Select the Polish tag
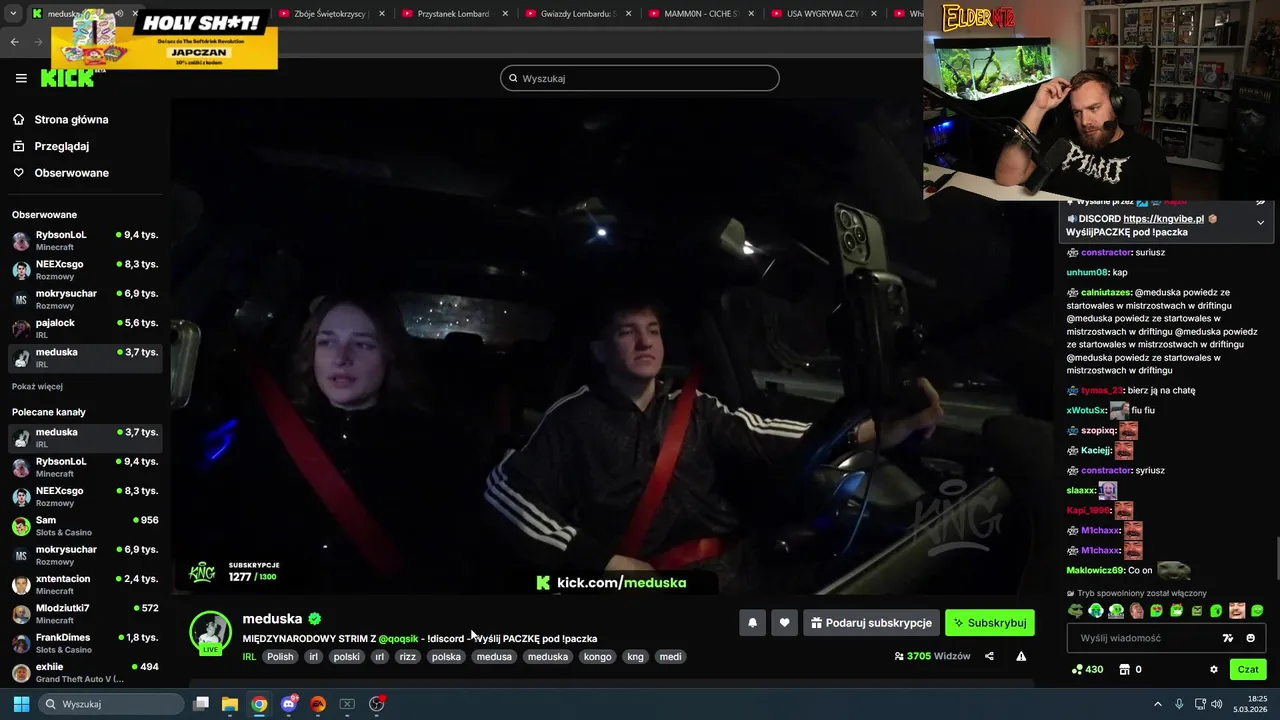The image size is (1280, 720). coord(280,657)
